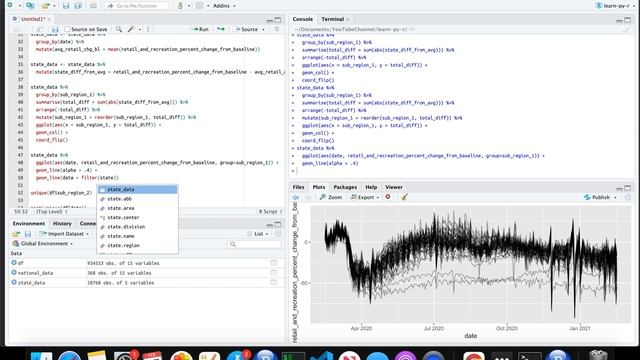Click the expand icon for state_data in Environment
Viewport: 640px width, 360px height.
pyautogui.click(x=14, y=282)
